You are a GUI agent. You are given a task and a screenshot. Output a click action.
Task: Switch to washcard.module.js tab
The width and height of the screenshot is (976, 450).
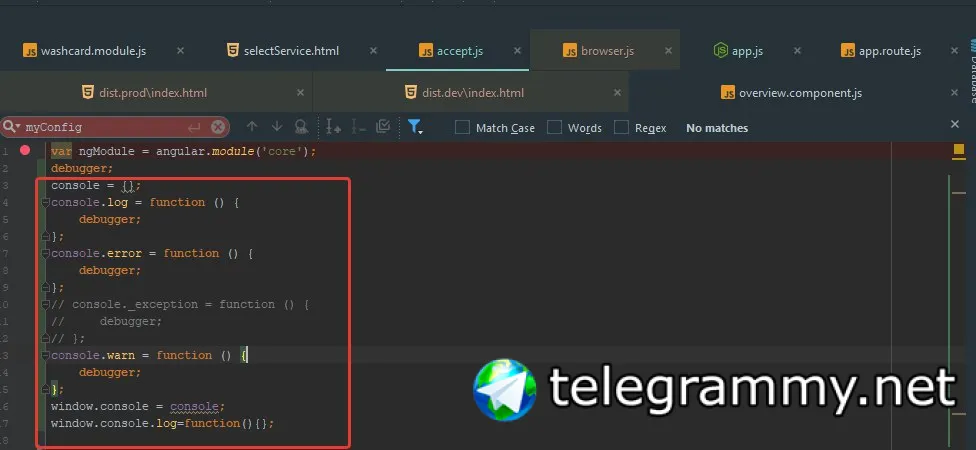coord(93,51)
